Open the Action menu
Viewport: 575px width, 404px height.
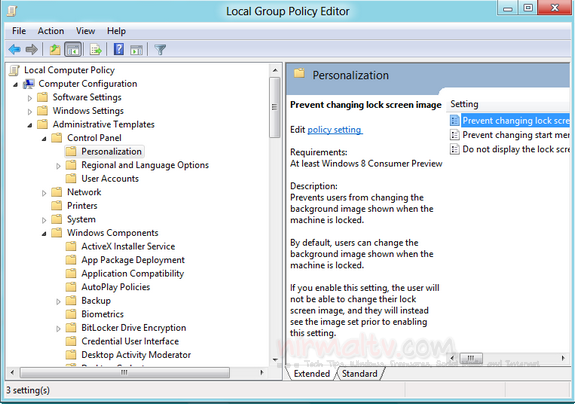coord(51,31)
